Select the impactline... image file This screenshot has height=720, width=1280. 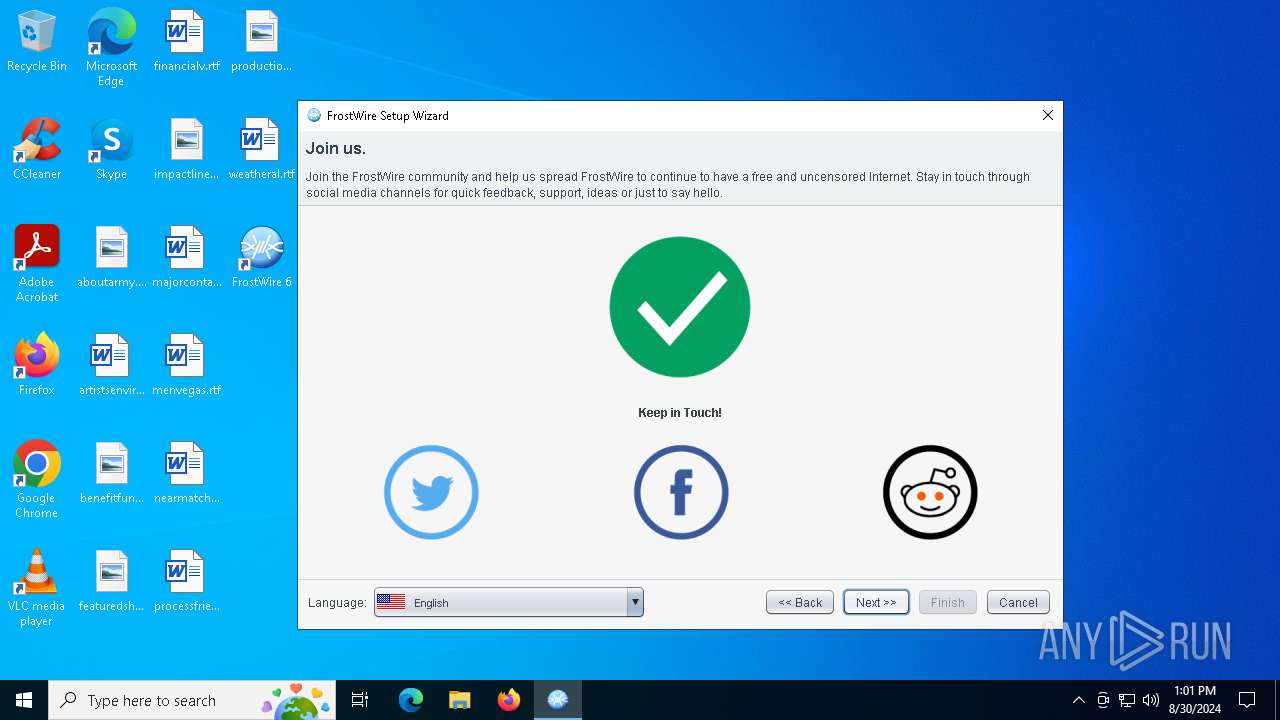coord(186,149)
